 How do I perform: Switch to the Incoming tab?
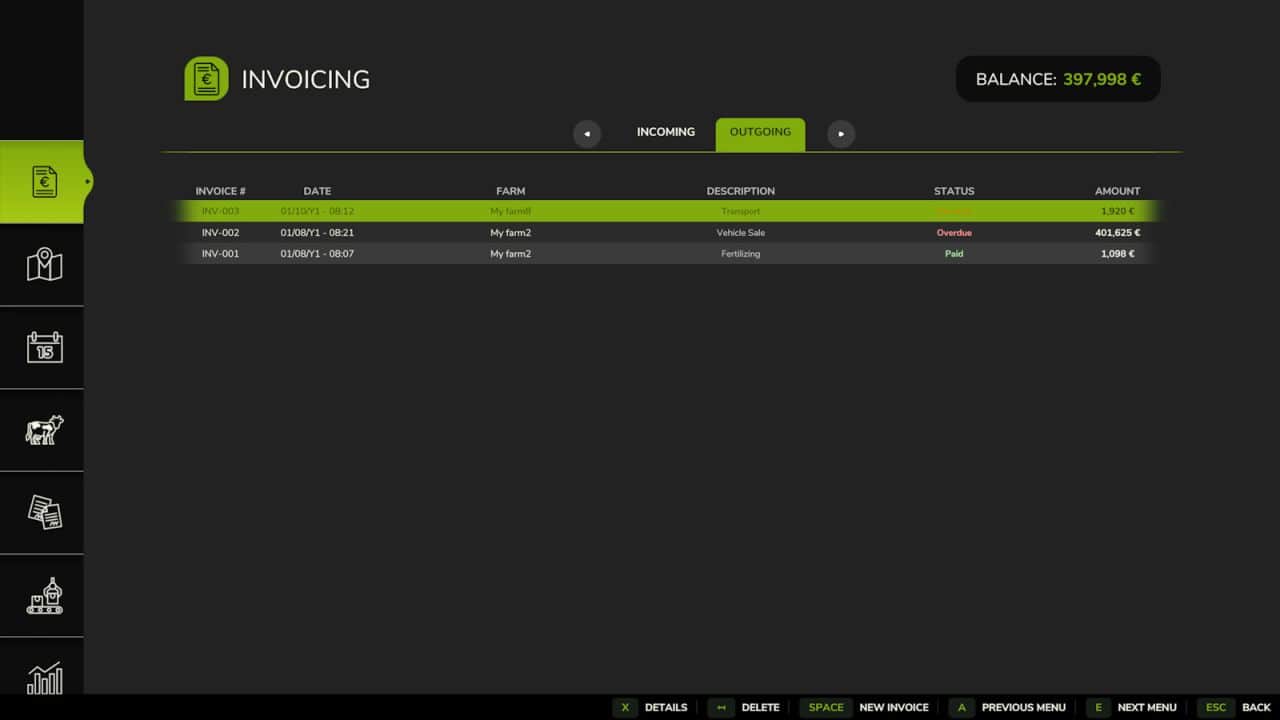665,133
